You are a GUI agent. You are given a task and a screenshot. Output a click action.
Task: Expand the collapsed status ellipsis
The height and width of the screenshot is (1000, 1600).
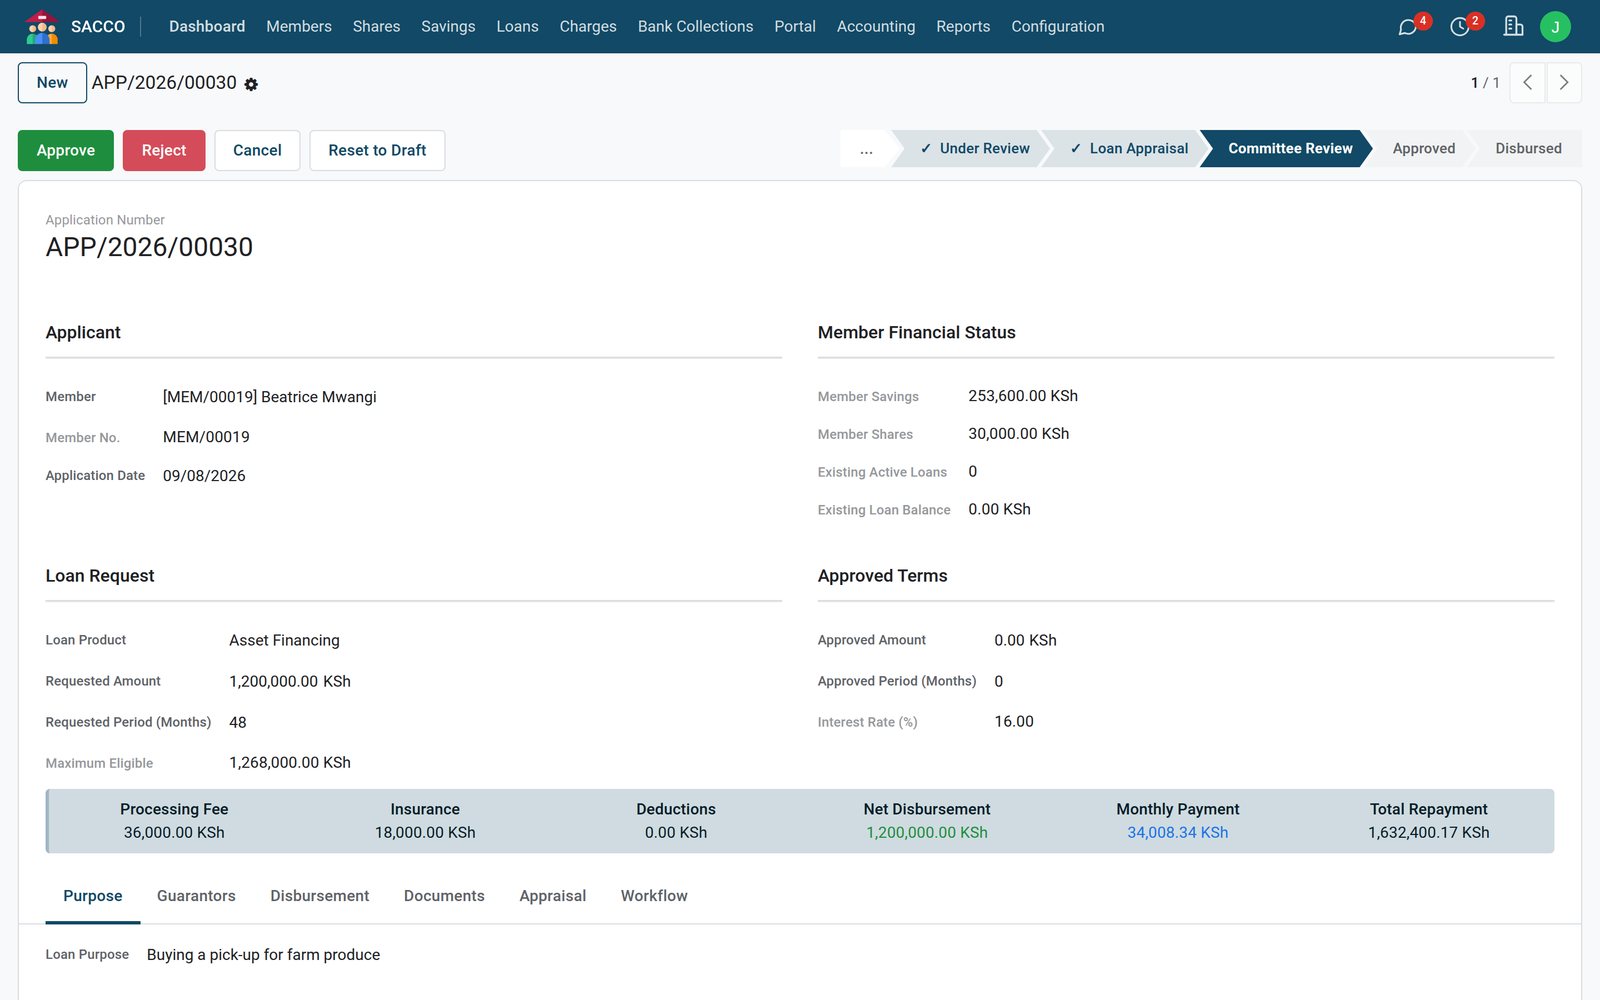(866, 149)
